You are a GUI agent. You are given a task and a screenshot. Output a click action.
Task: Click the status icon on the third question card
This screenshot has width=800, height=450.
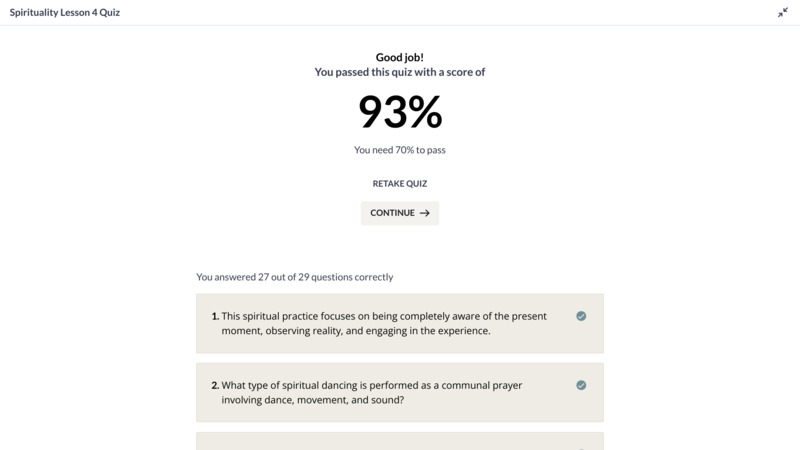point(581,448)
